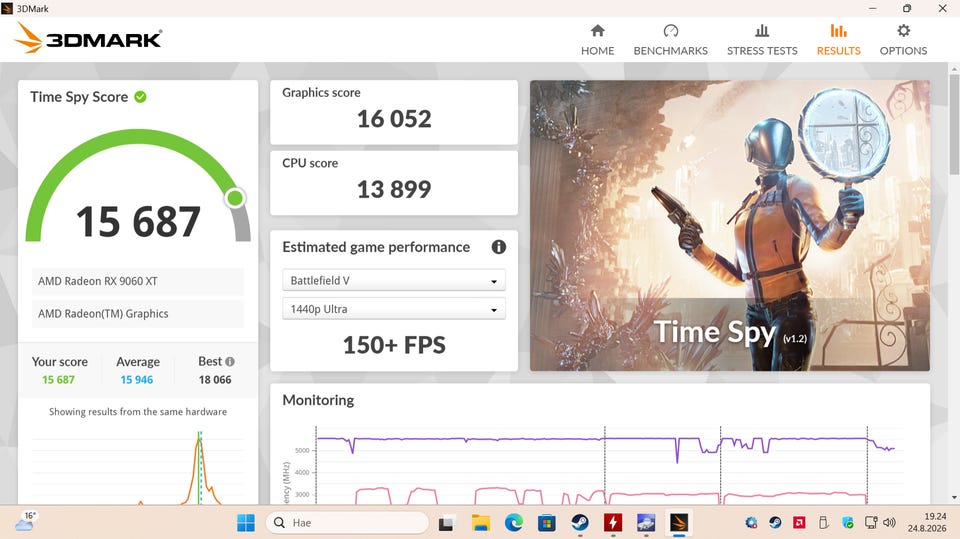
Task: Click the Best score 18 066
Action: coord(215,380)
